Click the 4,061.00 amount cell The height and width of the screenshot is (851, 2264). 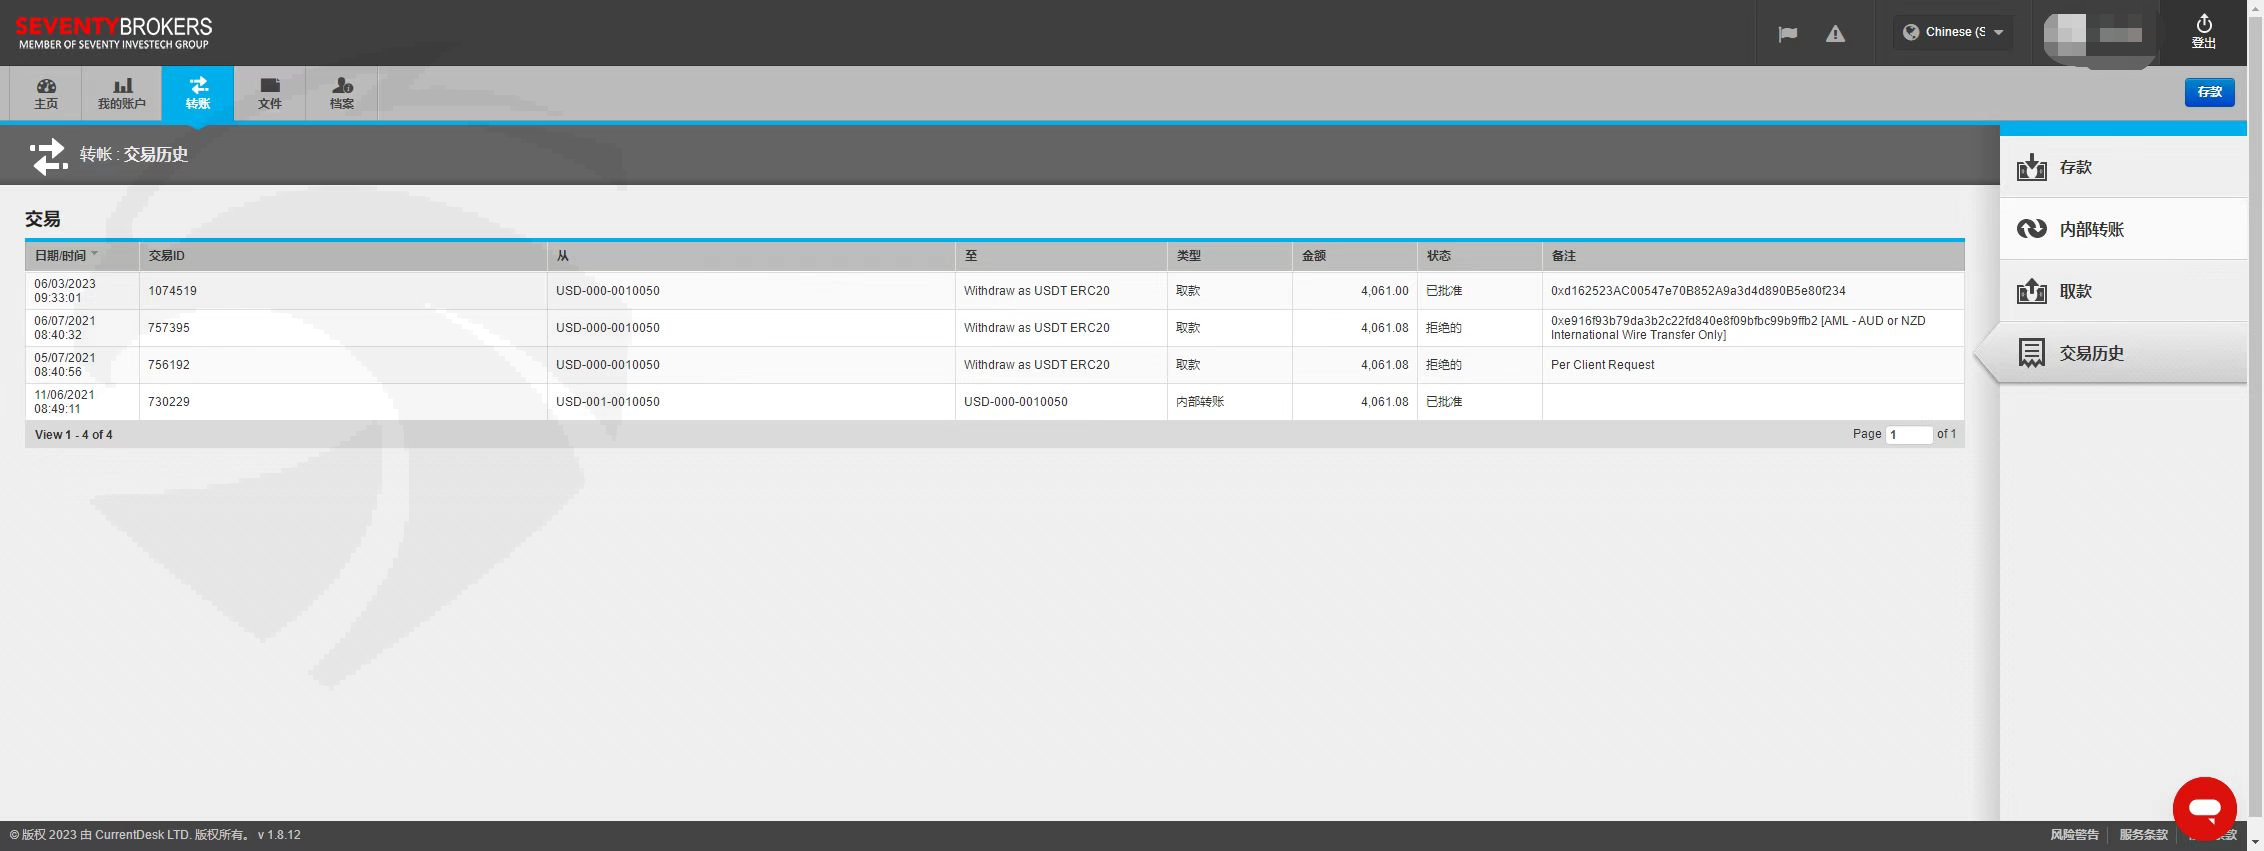[x=1354, y=291]
